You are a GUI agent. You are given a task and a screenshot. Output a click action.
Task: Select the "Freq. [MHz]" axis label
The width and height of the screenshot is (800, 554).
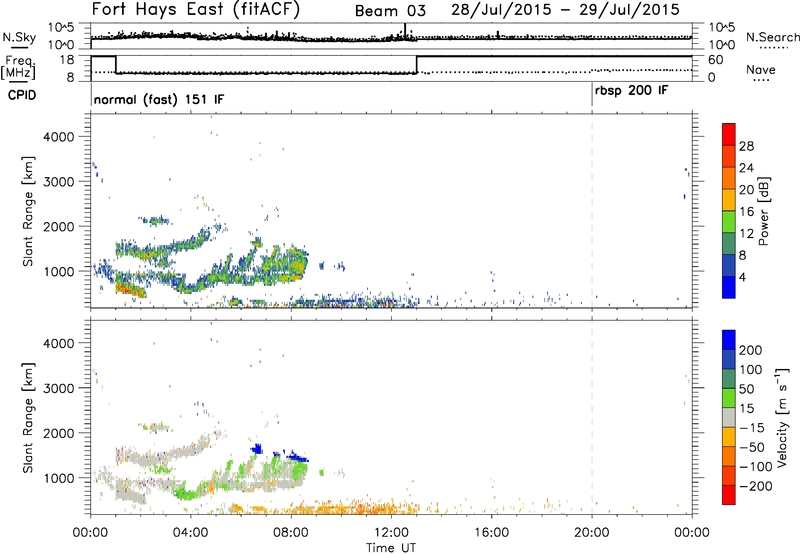coord(19,67)
